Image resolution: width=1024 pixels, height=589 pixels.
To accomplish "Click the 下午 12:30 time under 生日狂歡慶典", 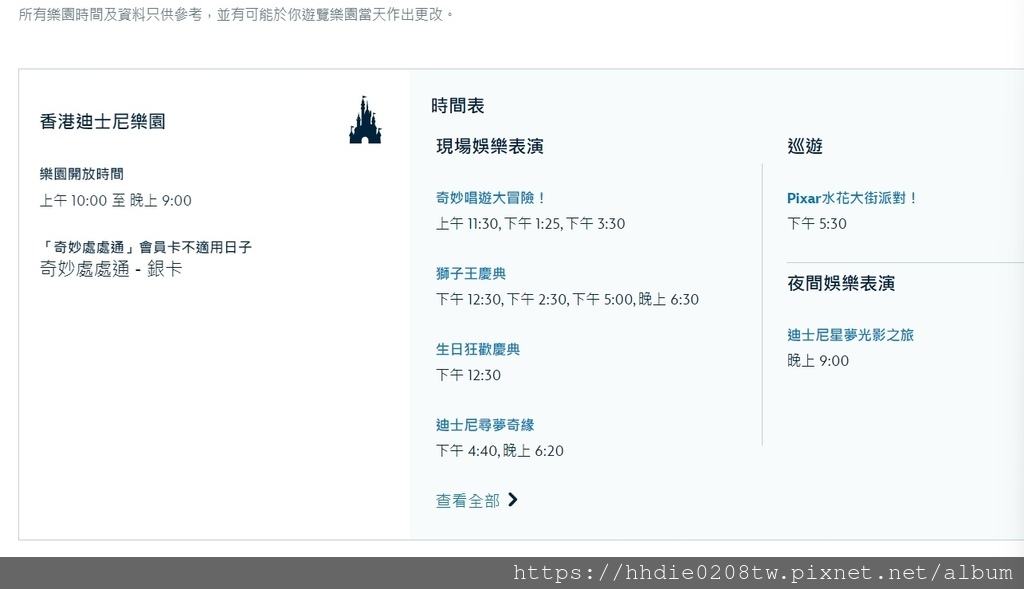I will (468, 375).
